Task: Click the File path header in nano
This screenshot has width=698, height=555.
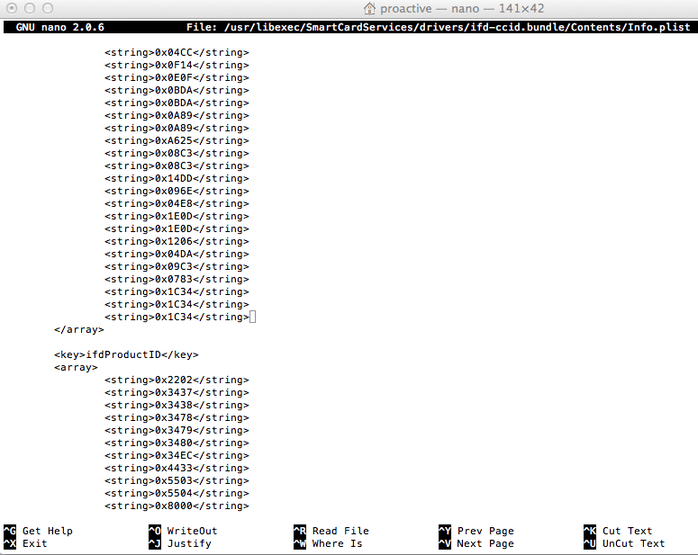Action: click(438, 27)
